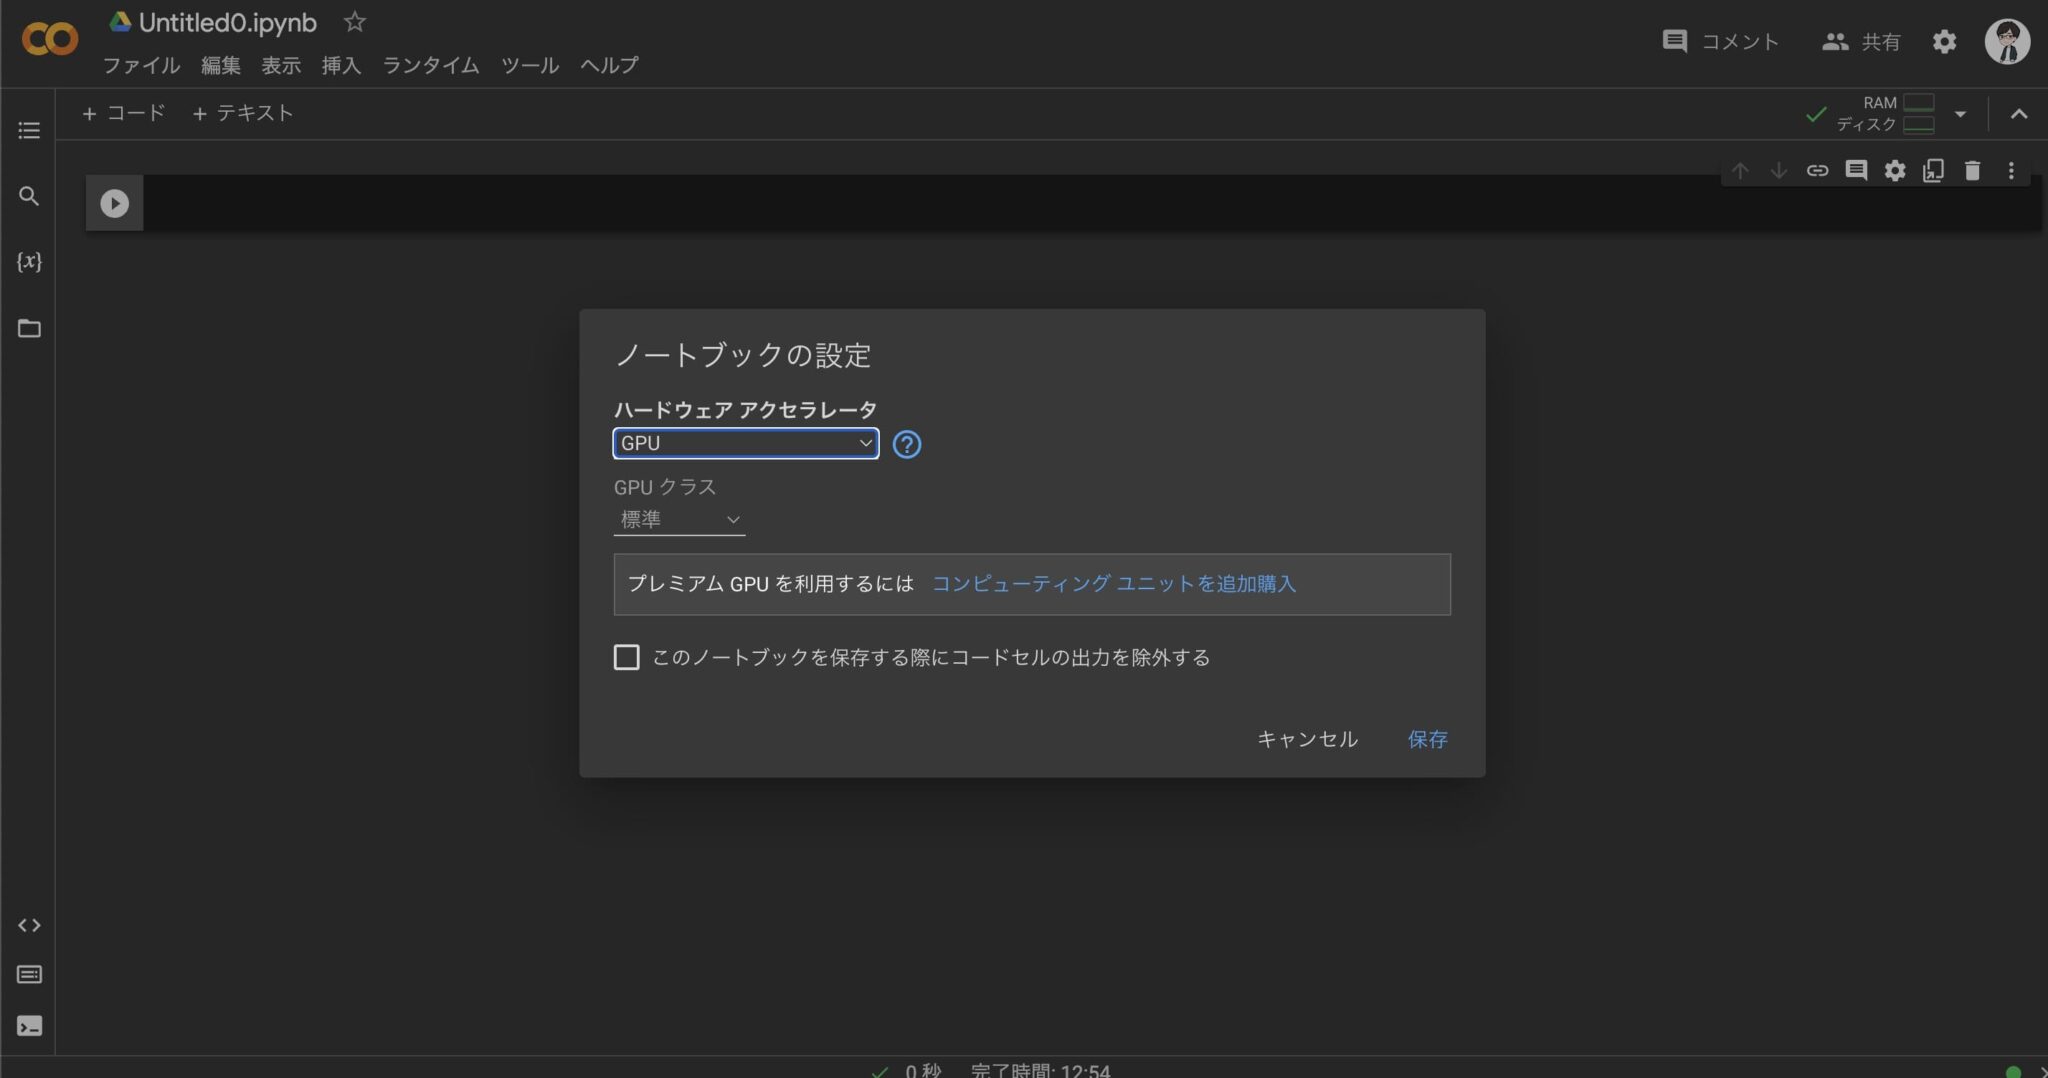Run the empty code cell
The width and height of the screenshot is (2048, 1078).
tap(114, 202)
